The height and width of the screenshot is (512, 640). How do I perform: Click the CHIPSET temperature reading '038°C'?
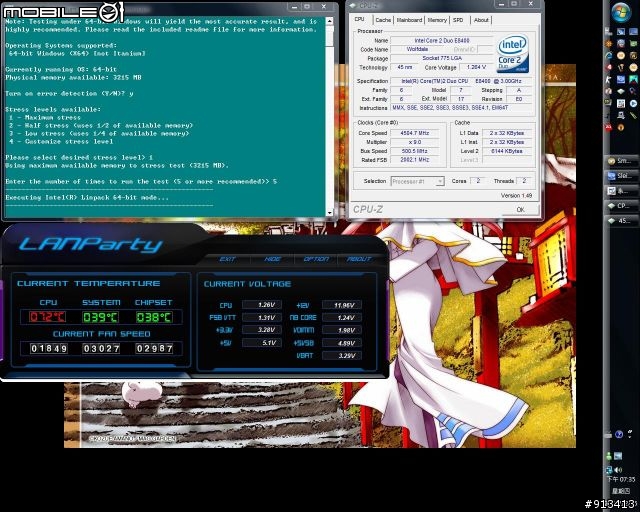click(154, 317)
